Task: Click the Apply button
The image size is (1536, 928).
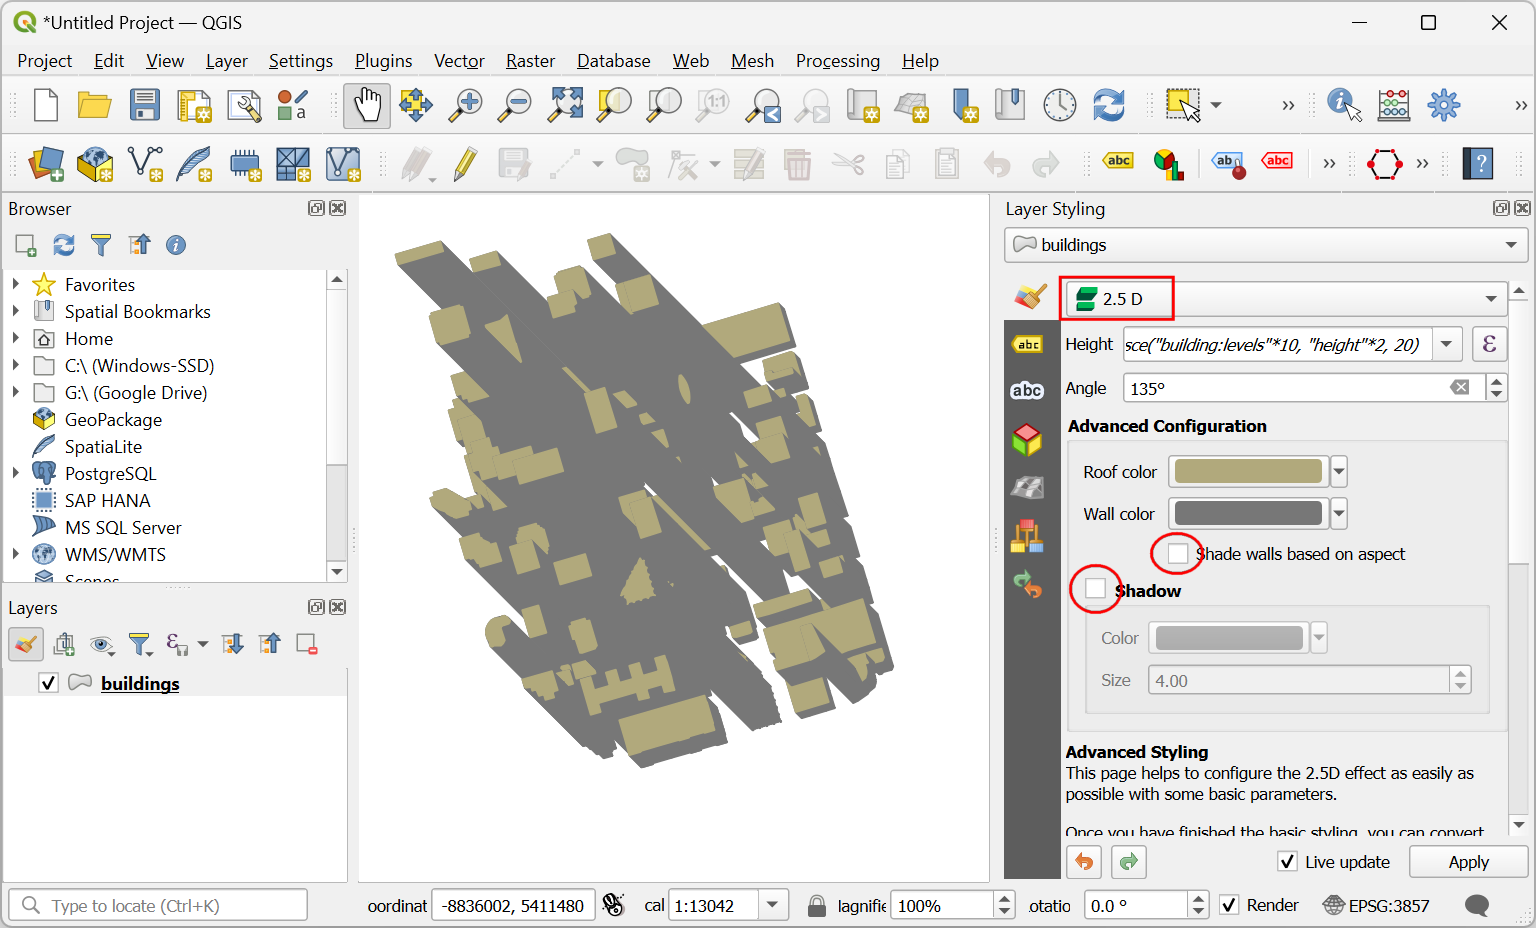Action: [x=1468, y=862]
